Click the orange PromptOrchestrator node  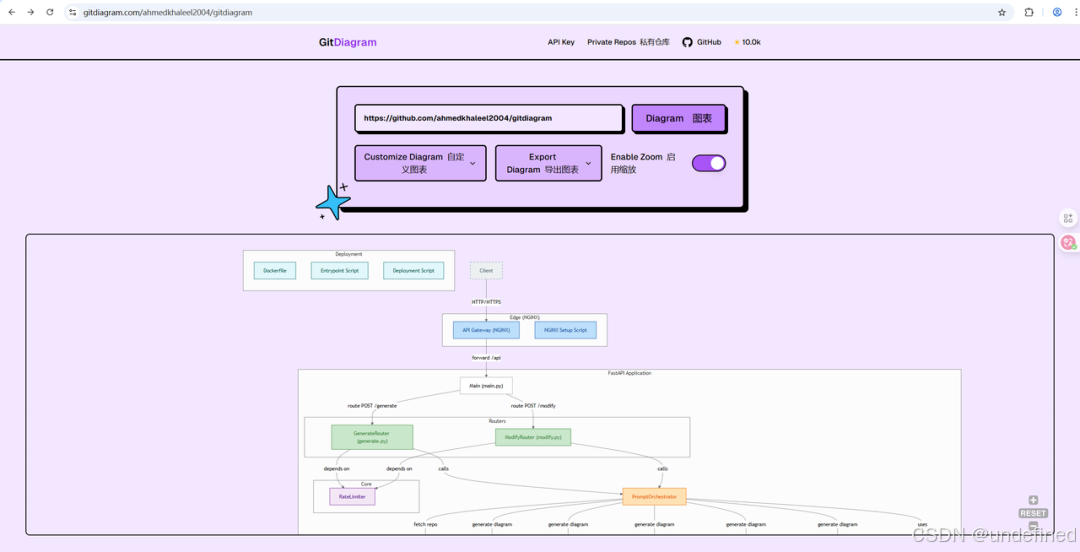point(654,496)
